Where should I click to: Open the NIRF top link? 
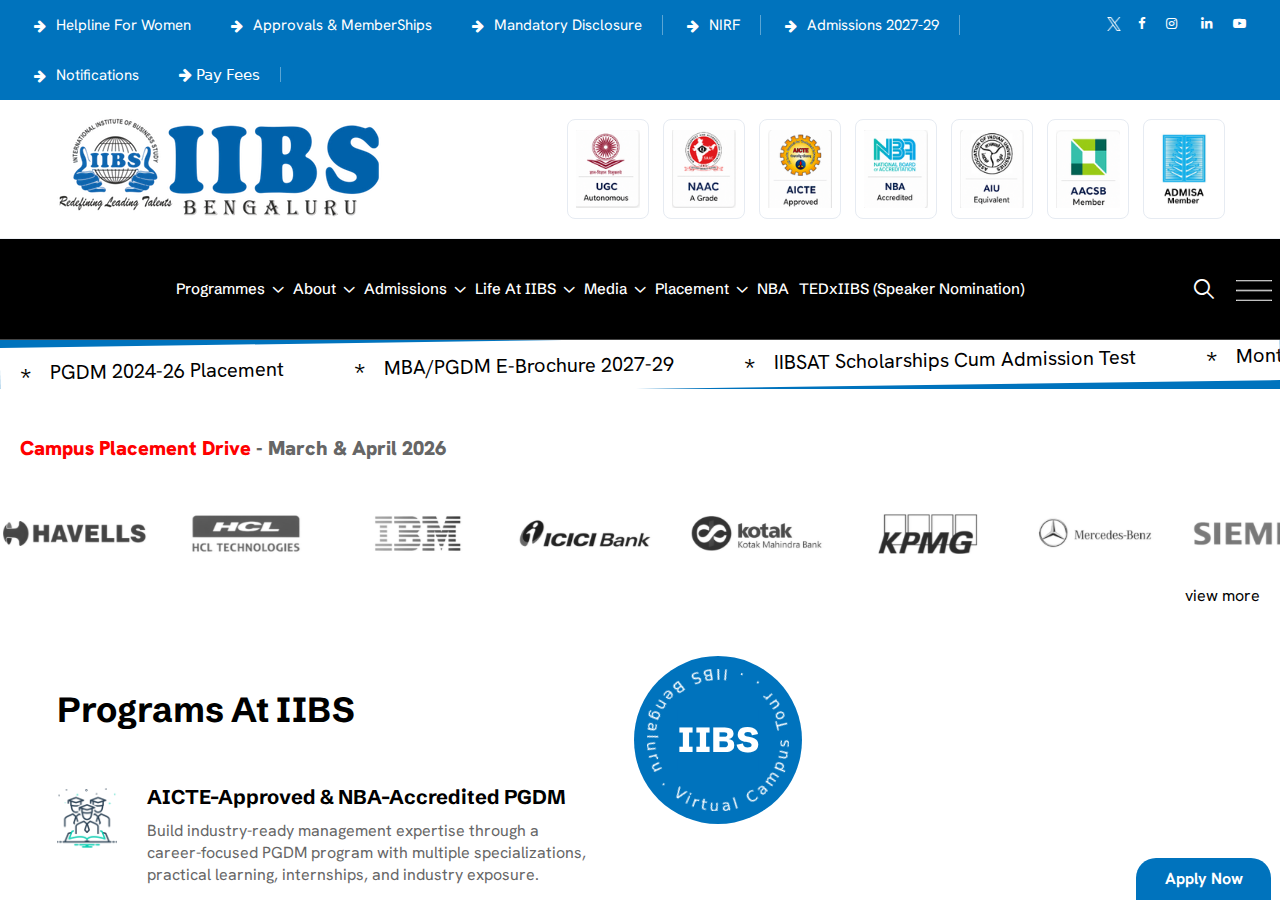[714, 25]
